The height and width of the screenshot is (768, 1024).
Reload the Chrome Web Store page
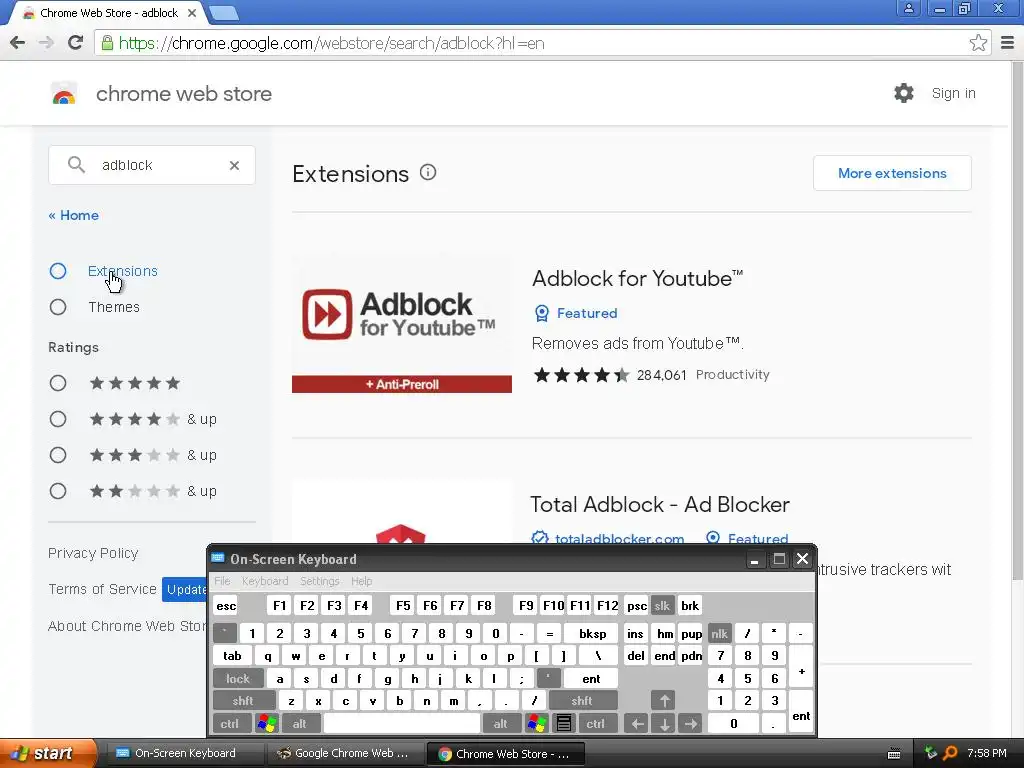coord(76,42)
